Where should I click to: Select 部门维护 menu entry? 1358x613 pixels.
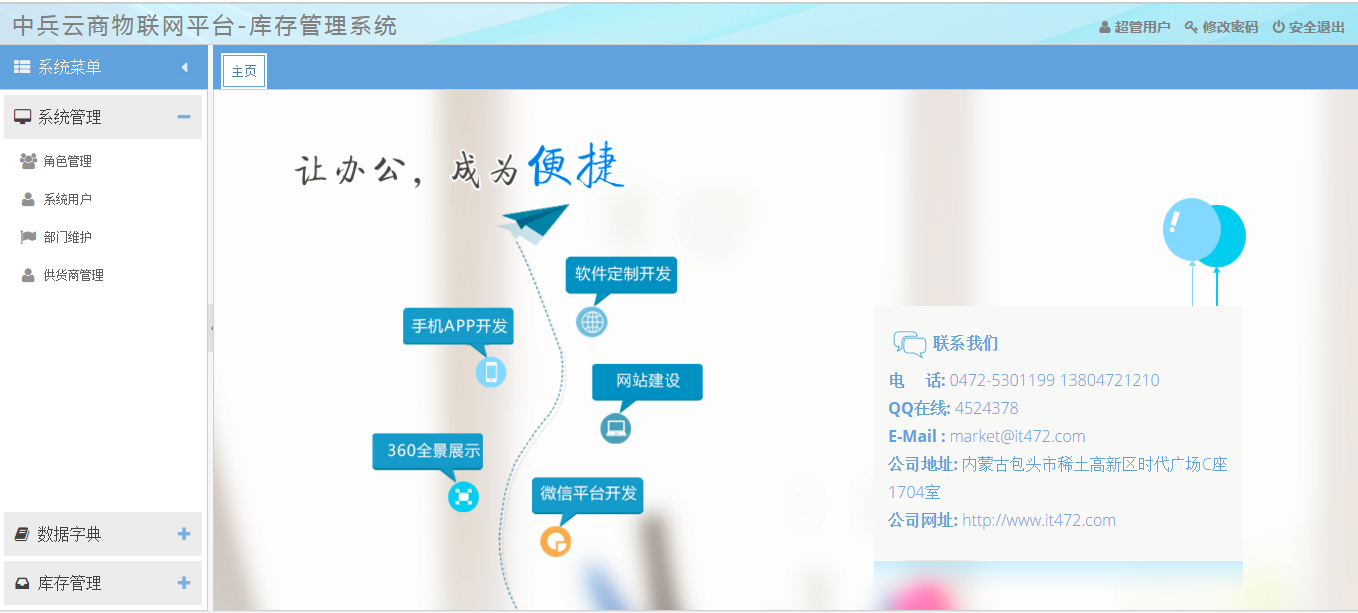click(x=67, y=237)
